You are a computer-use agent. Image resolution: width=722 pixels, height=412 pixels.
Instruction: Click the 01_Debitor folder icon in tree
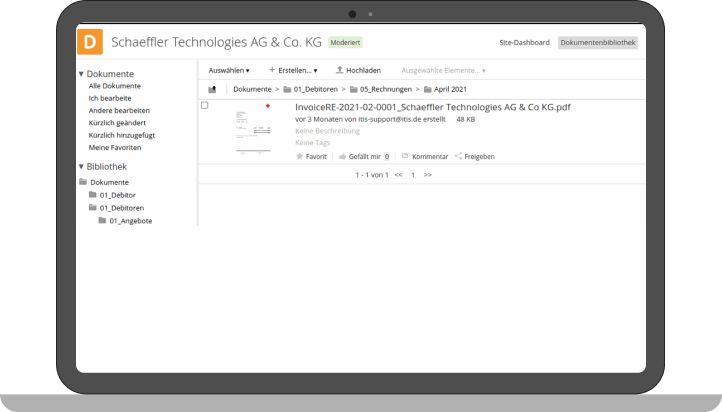click(x=93, y=195)
